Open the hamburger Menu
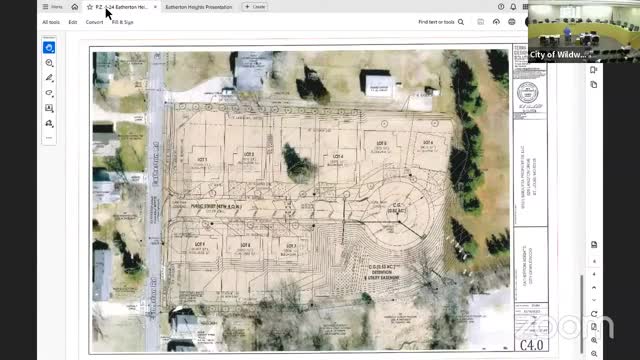Viewport: 640px width, 360px height. pos(53,7)
